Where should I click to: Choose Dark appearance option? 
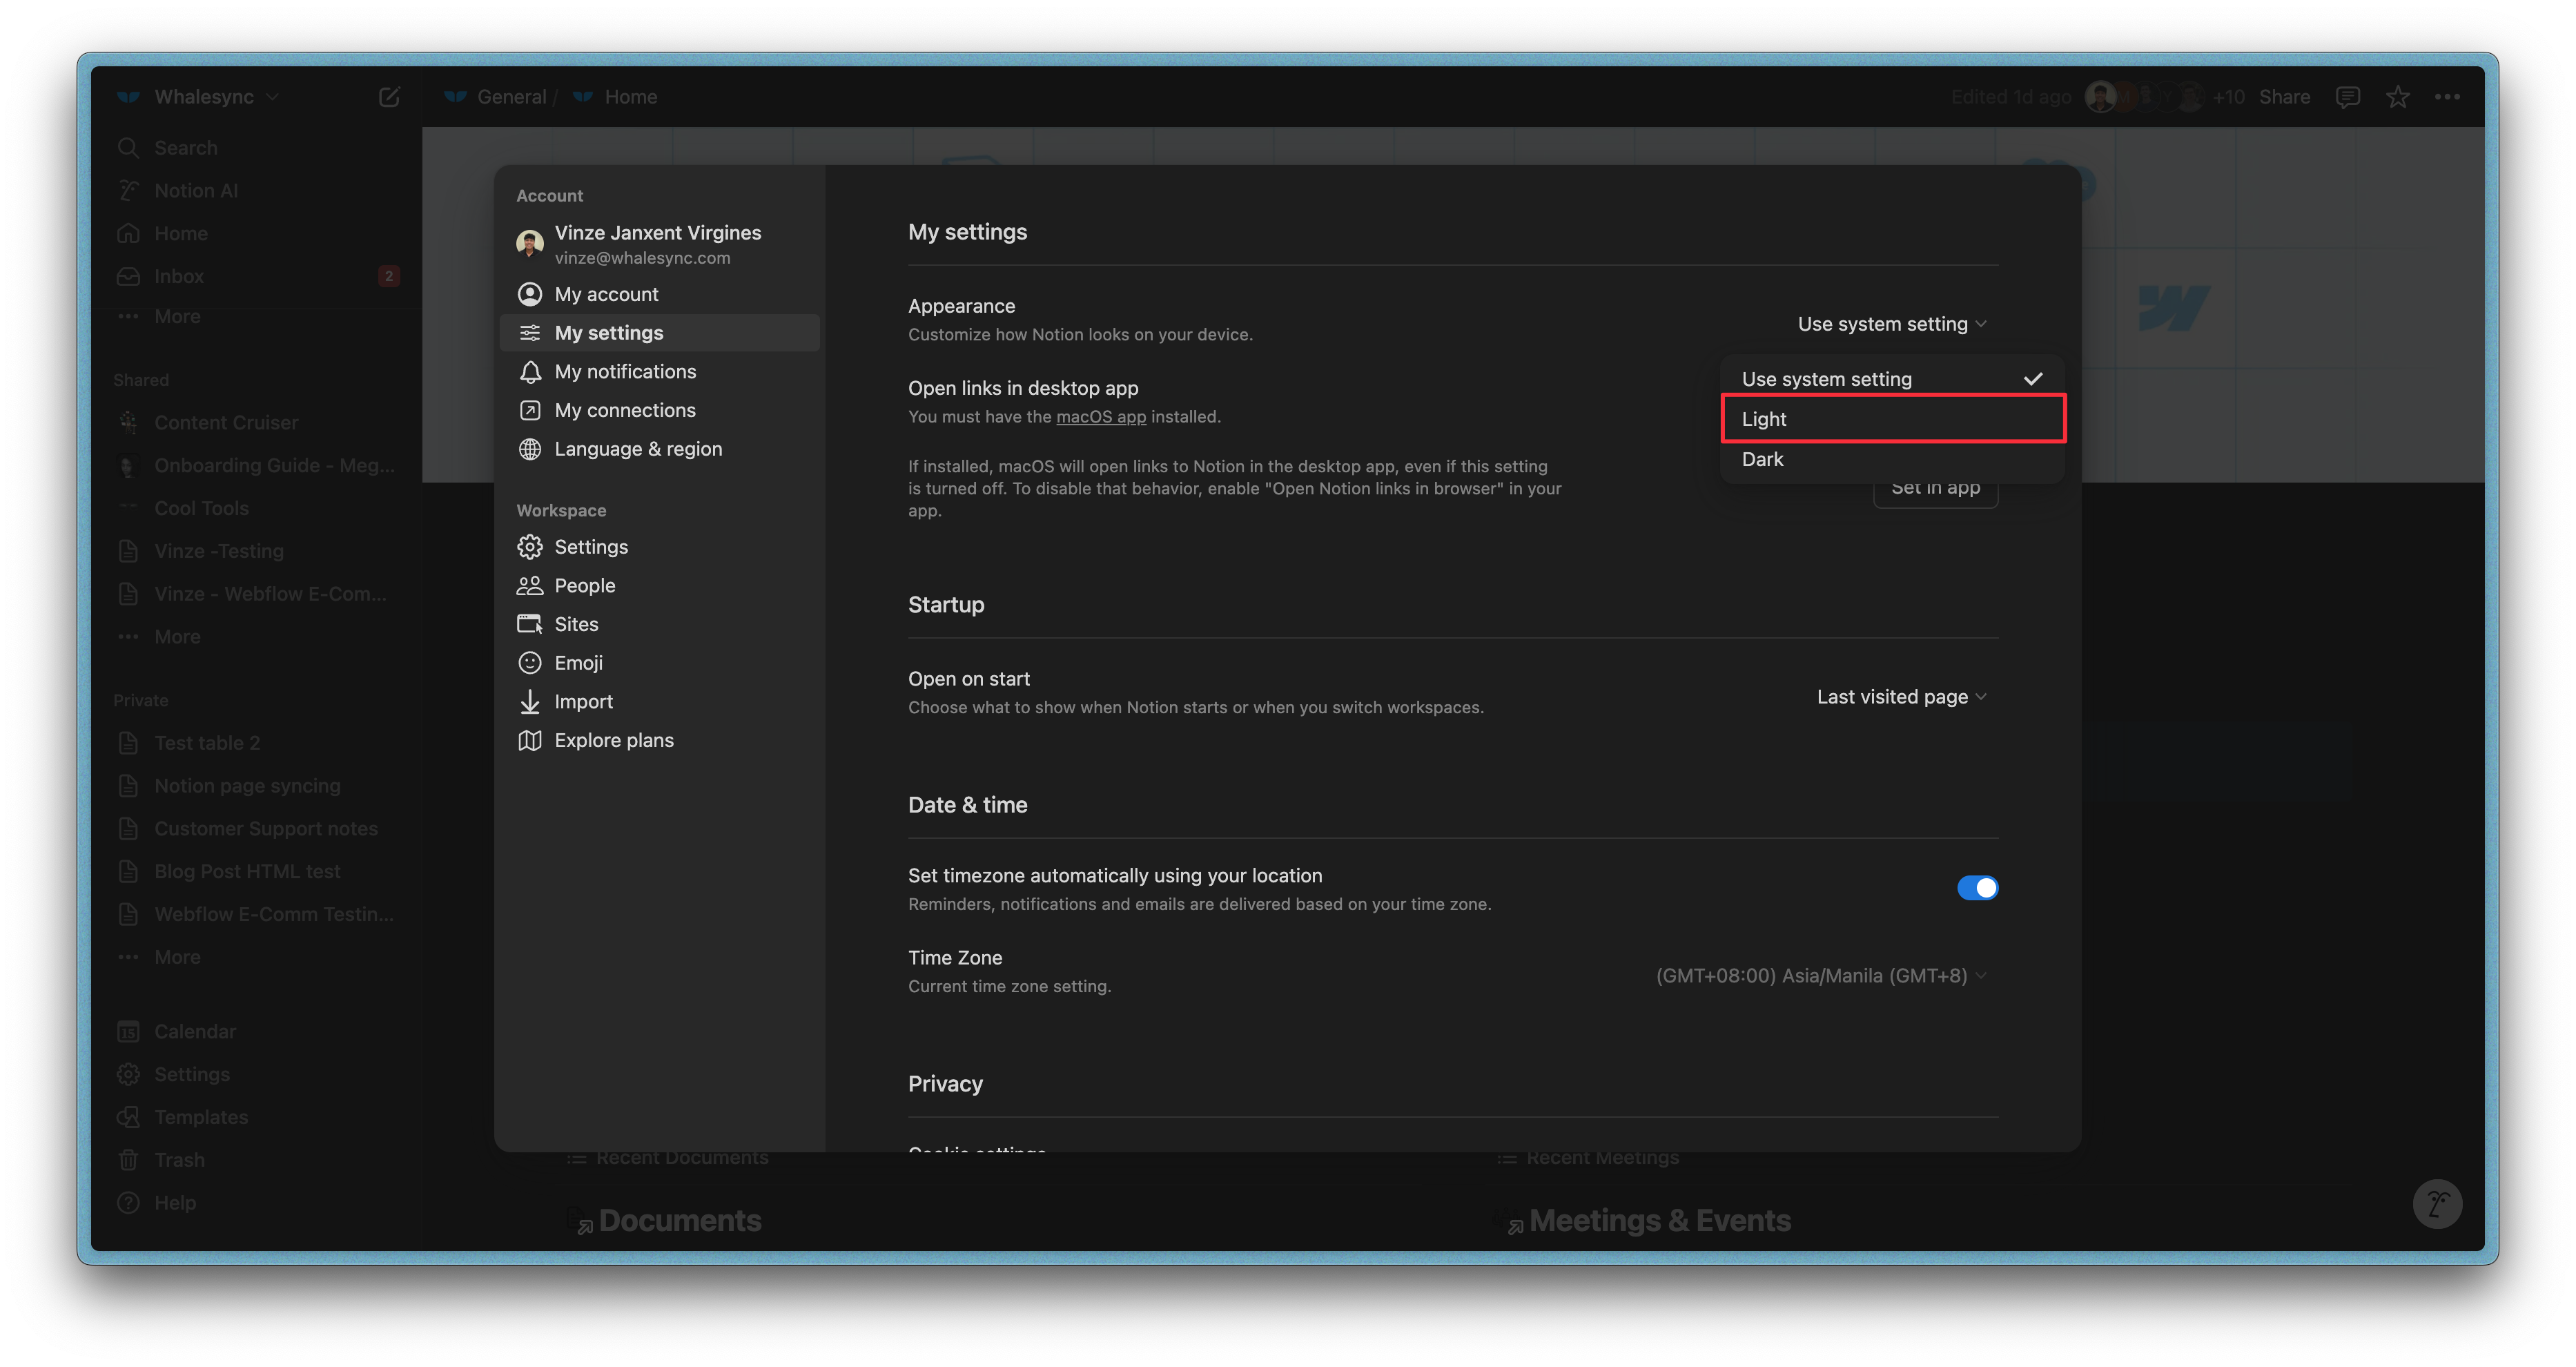(1763, 459)
